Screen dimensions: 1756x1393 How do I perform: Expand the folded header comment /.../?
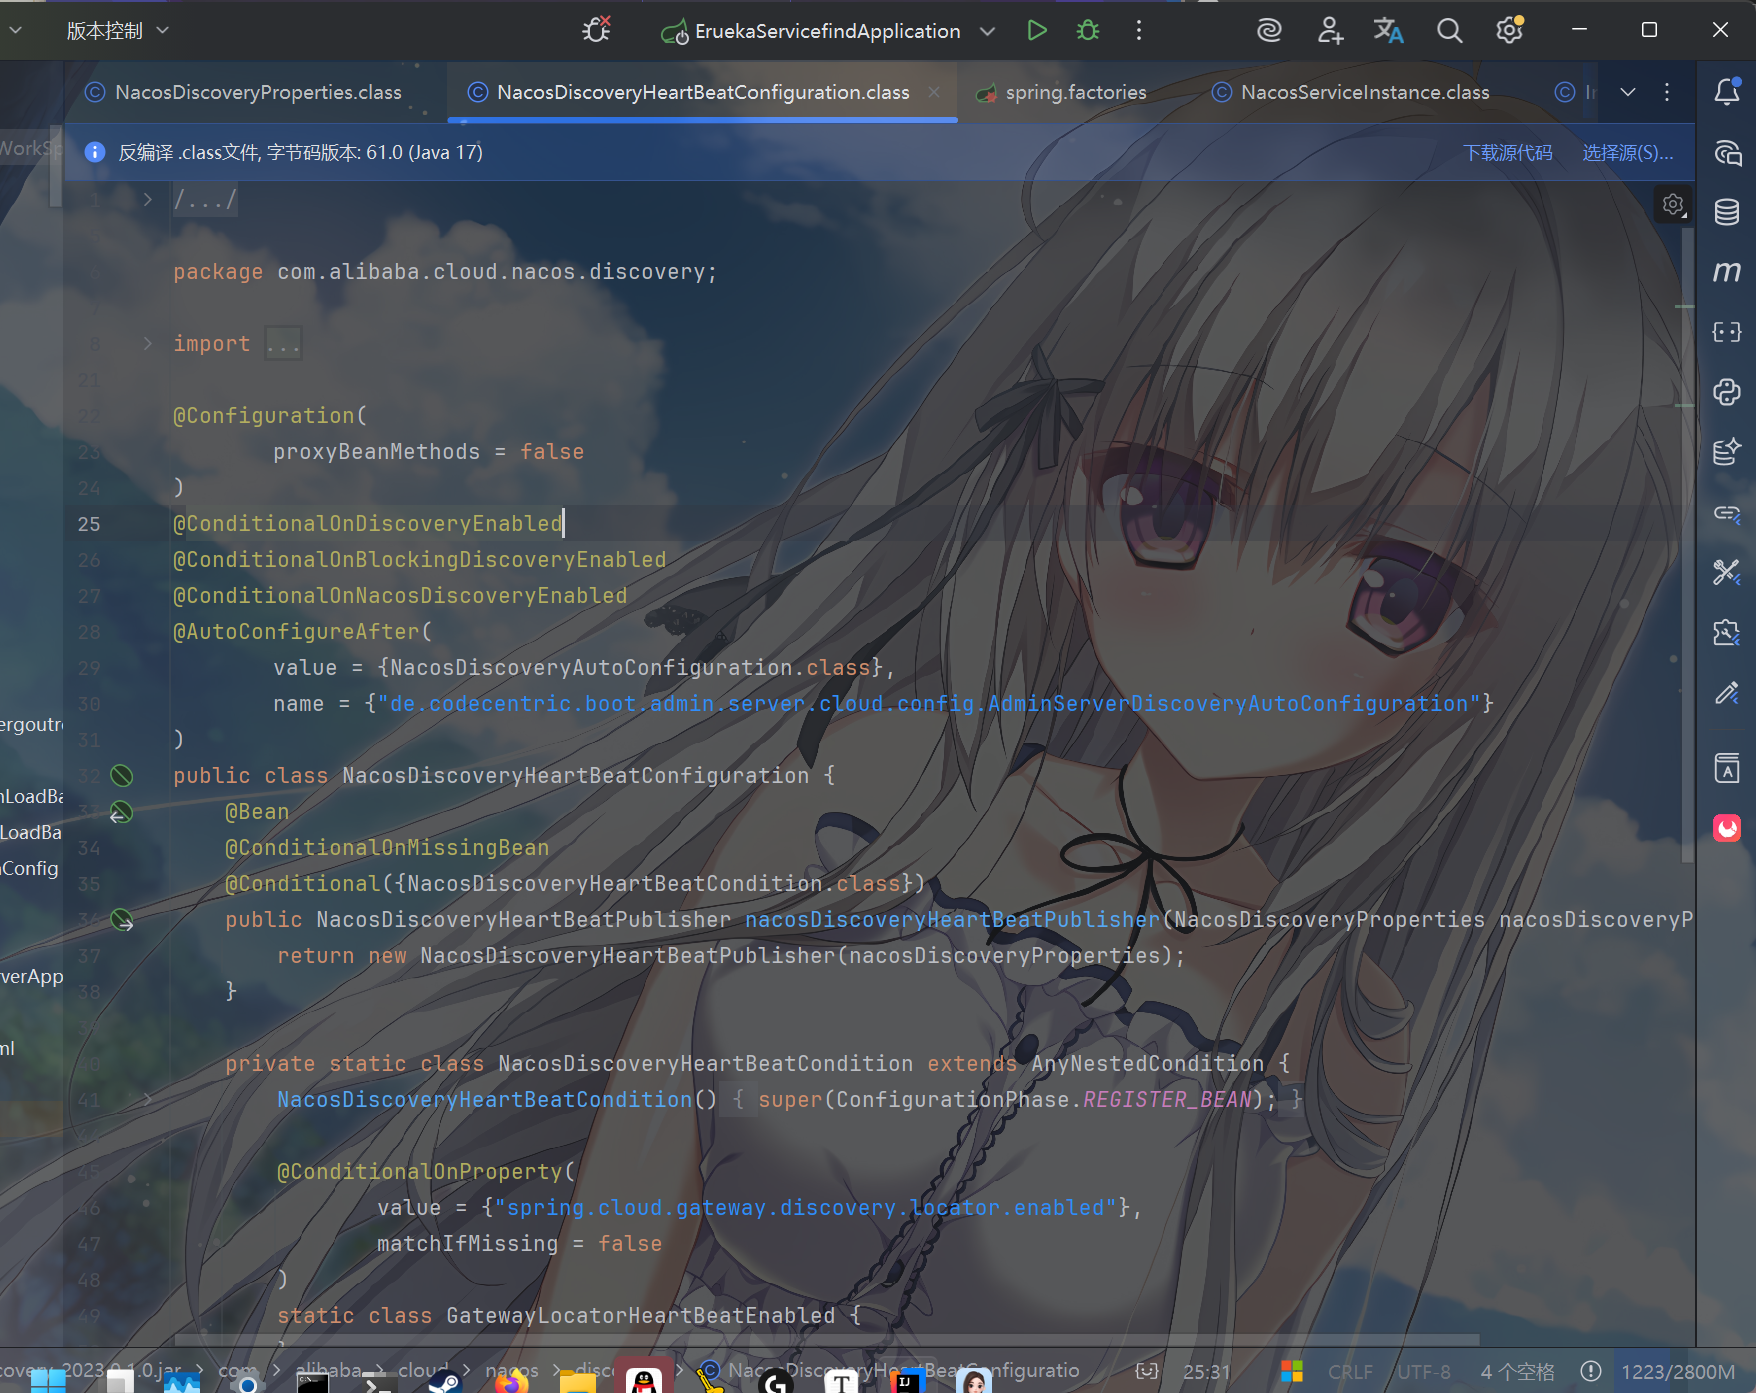(148, 199)
